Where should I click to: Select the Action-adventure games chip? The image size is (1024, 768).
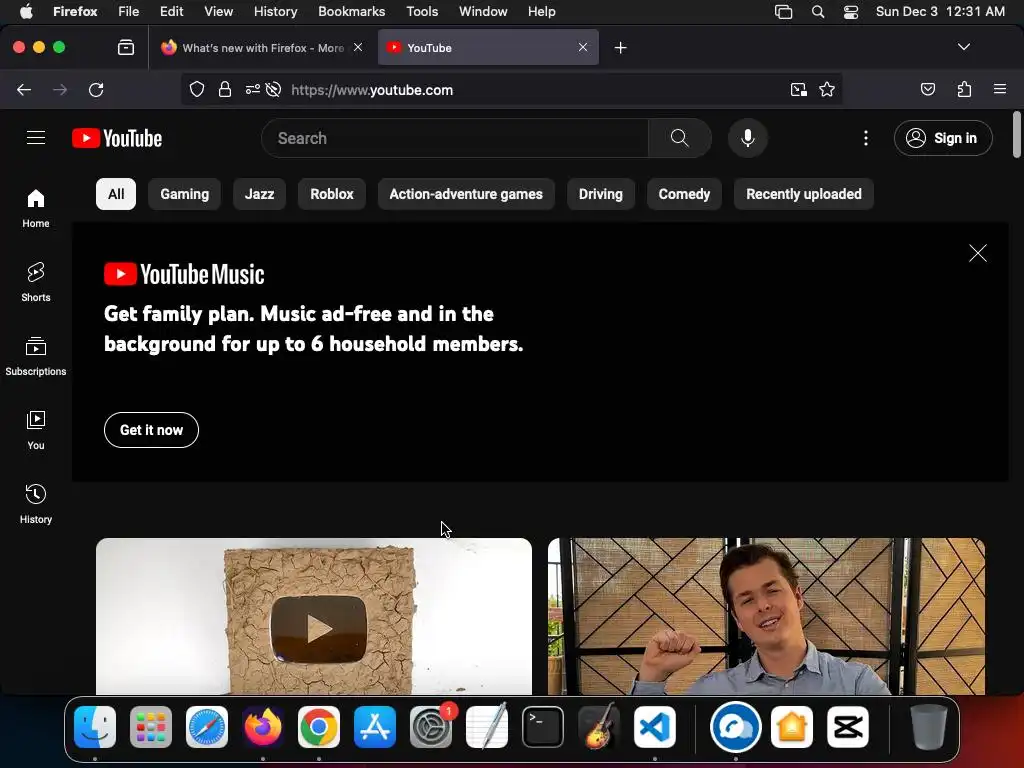coord(466,194)
